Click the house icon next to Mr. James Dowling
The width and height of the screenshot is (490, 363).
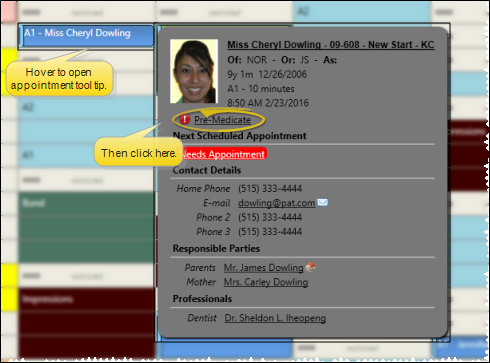coord(310,267)
